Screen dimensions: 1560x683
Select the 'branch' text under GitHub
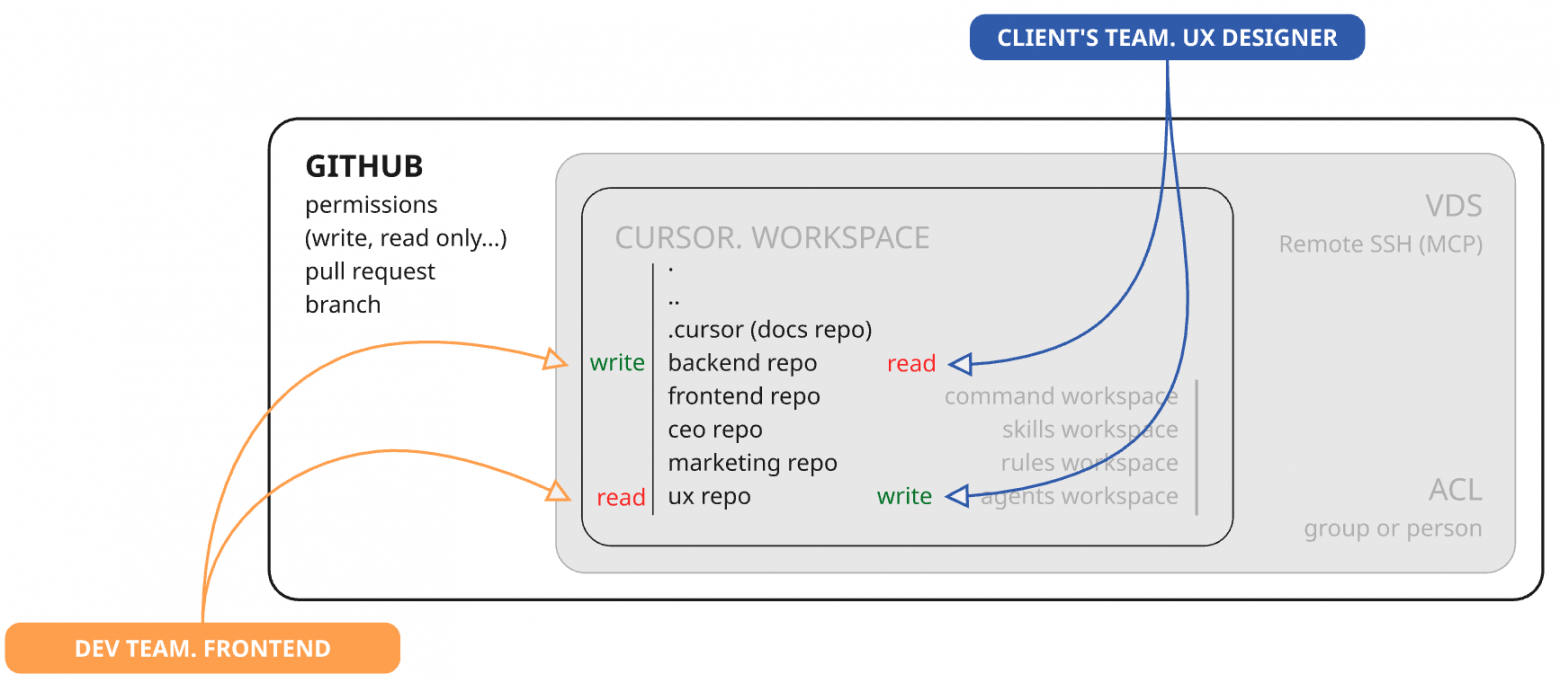click(x=343, y=304)
